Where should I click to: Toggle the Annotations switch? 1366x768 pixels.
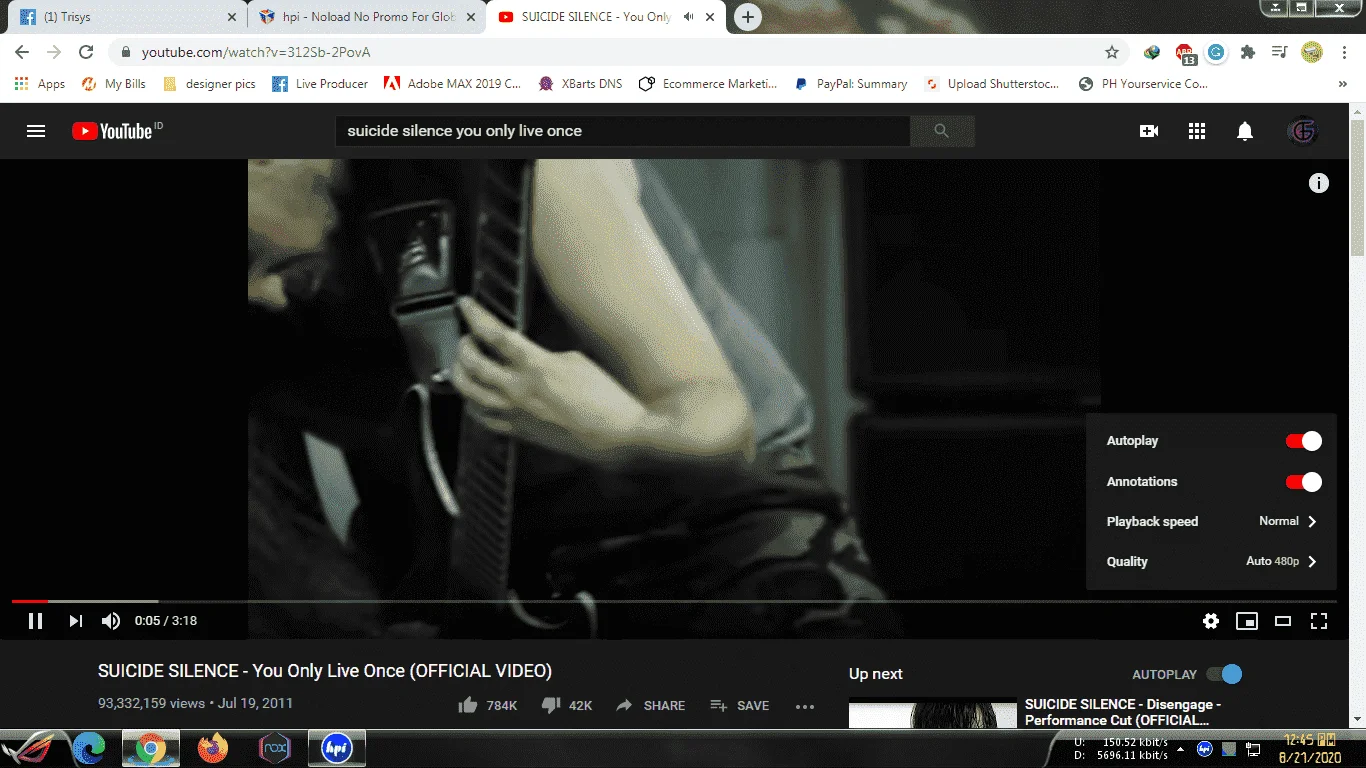click(1303, 482)
